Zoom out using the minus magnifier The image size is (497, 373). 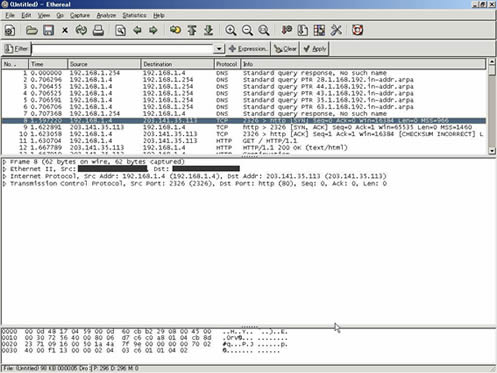[x=247, y=30]
